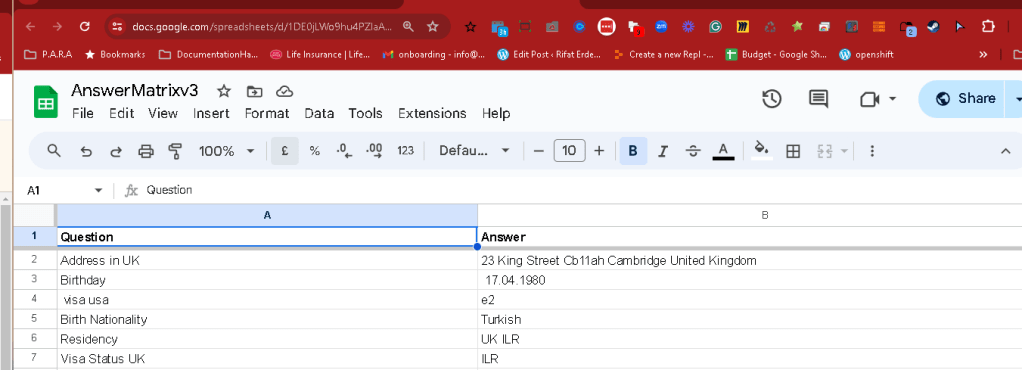Toggle bold formatting
Viewport: 1022px width, 370px height.
point(633,151)
